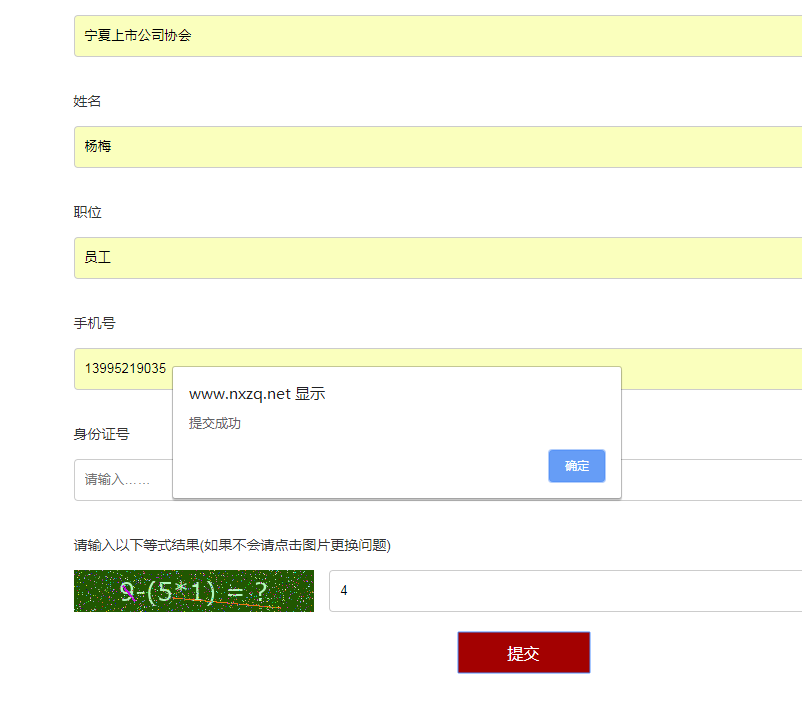Click the 提交成功 message in the dialog
The width and height of the screenshot is (802, 715).
[x=215, y=424]
